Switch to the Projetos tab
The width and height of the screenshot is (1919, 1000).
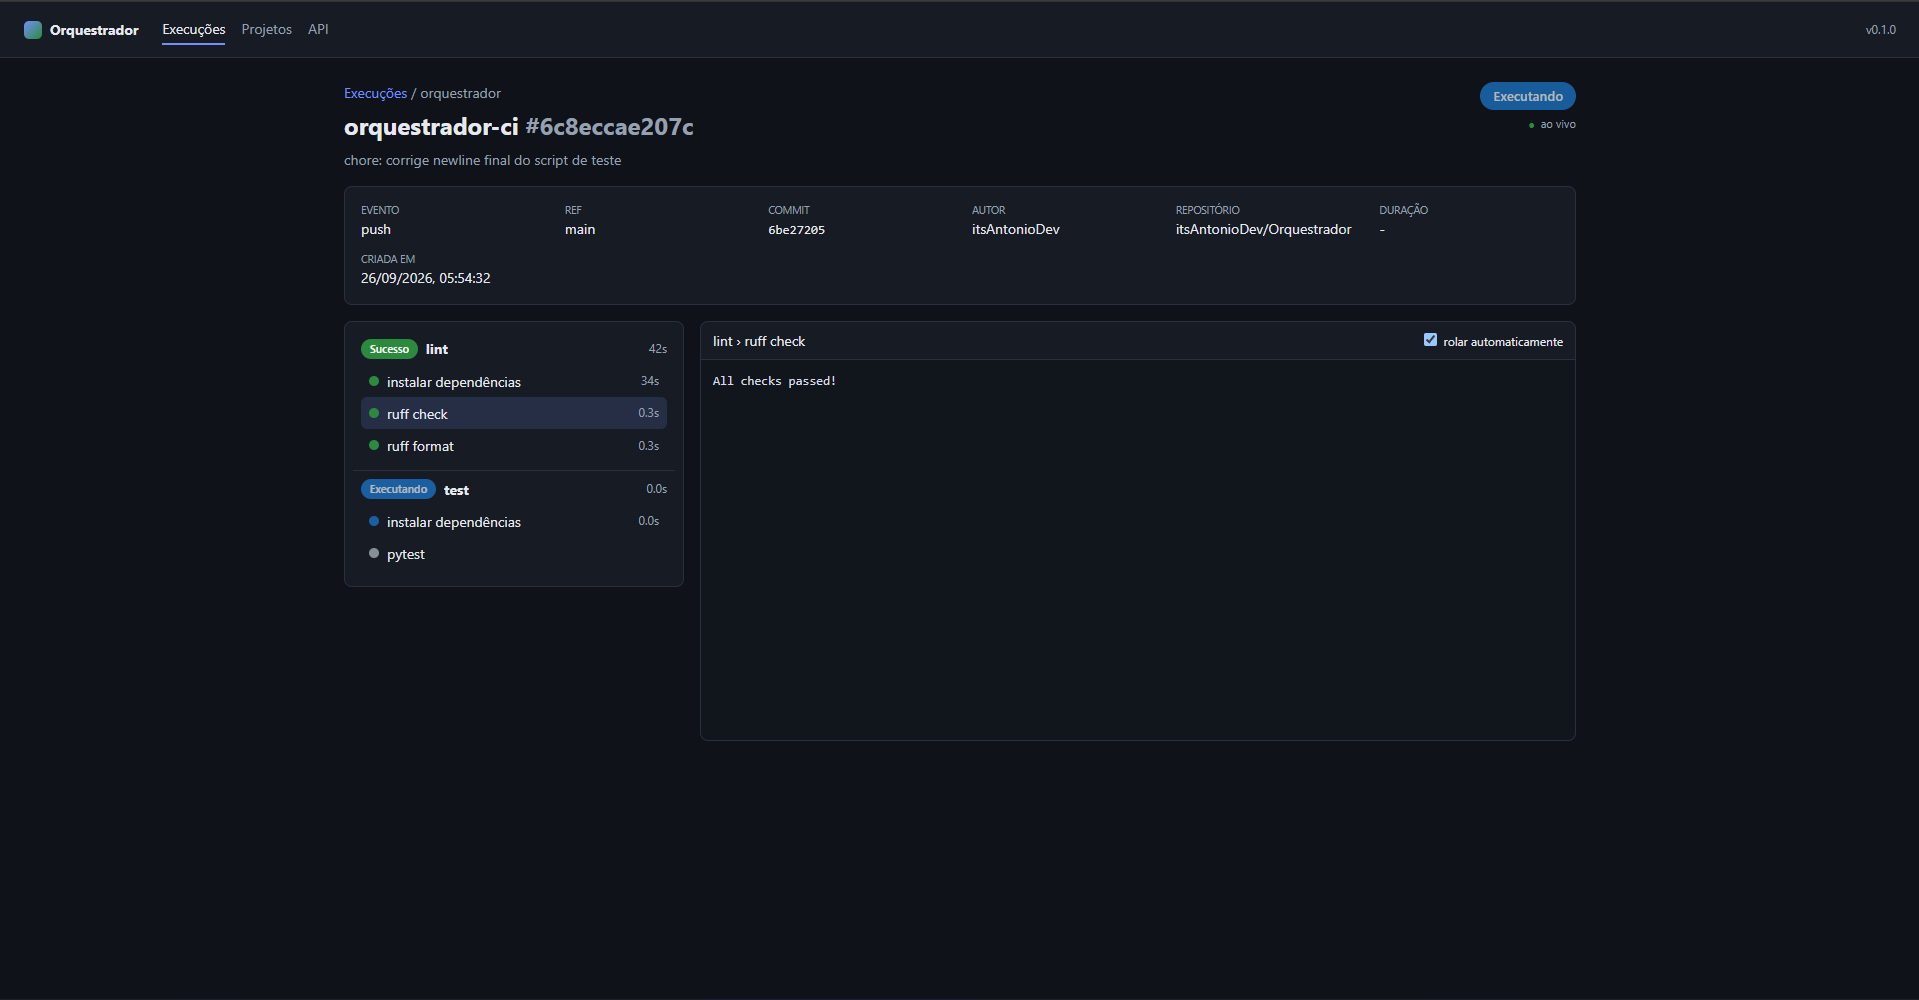tap(267, 30)
